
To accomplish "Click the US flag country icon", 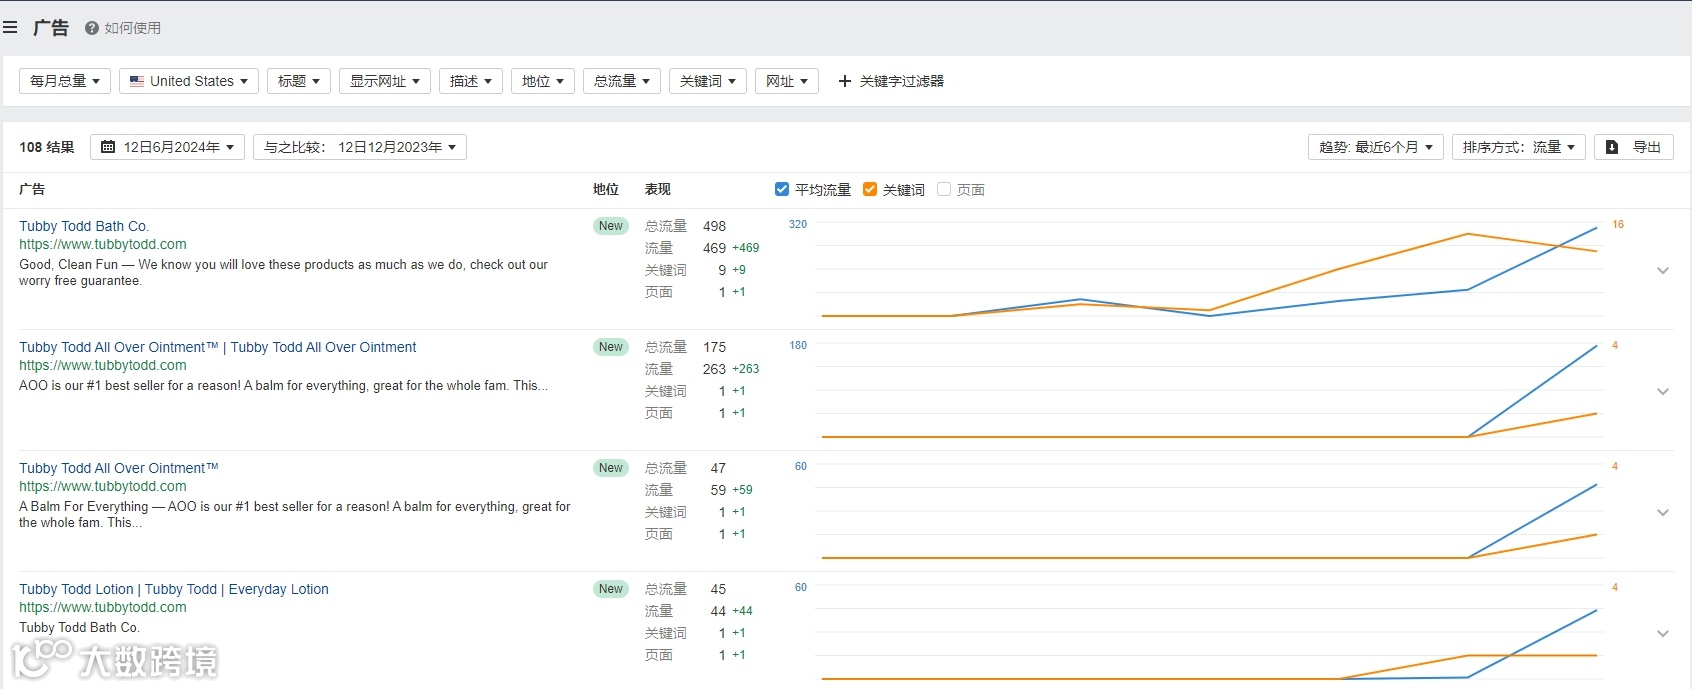I will coord(137,81).
